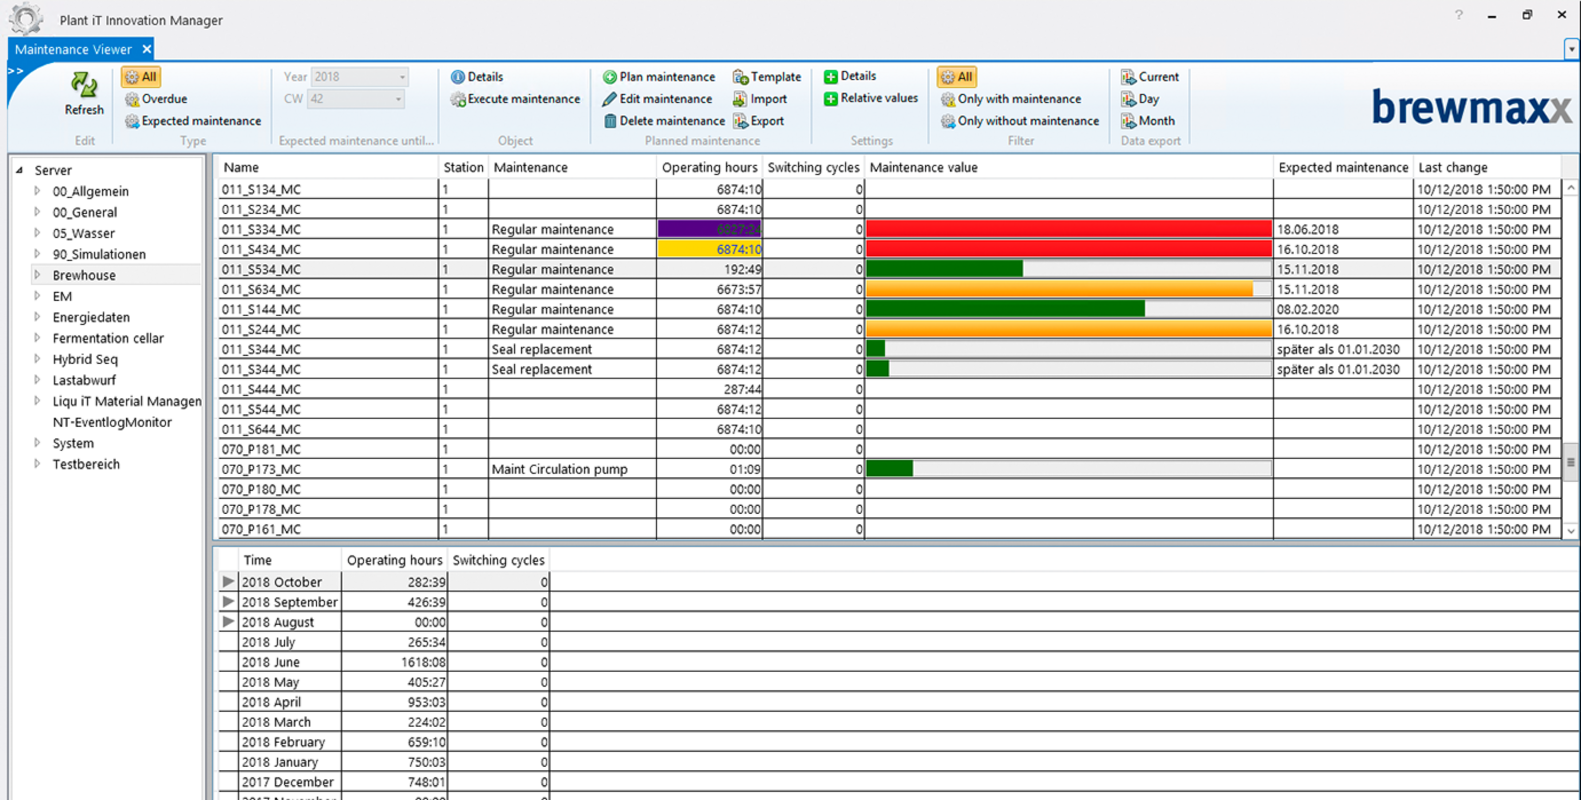Click the red maintenance bar for 011_S334_MC
This screenshot has width=1581, height=800.
click(1068, 229)
